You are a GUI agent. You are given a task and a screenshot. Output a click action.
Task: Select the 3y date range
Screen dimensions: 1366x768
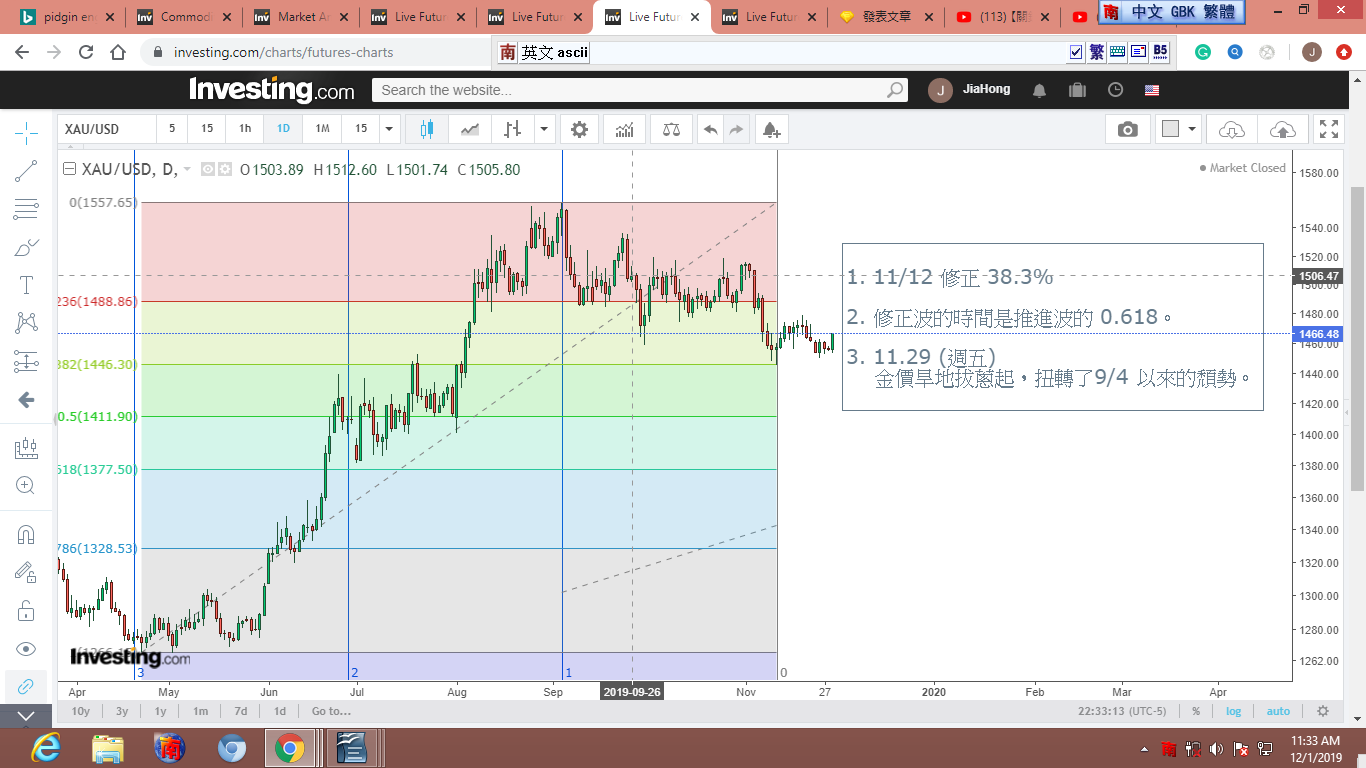click(x=121, y=711)
